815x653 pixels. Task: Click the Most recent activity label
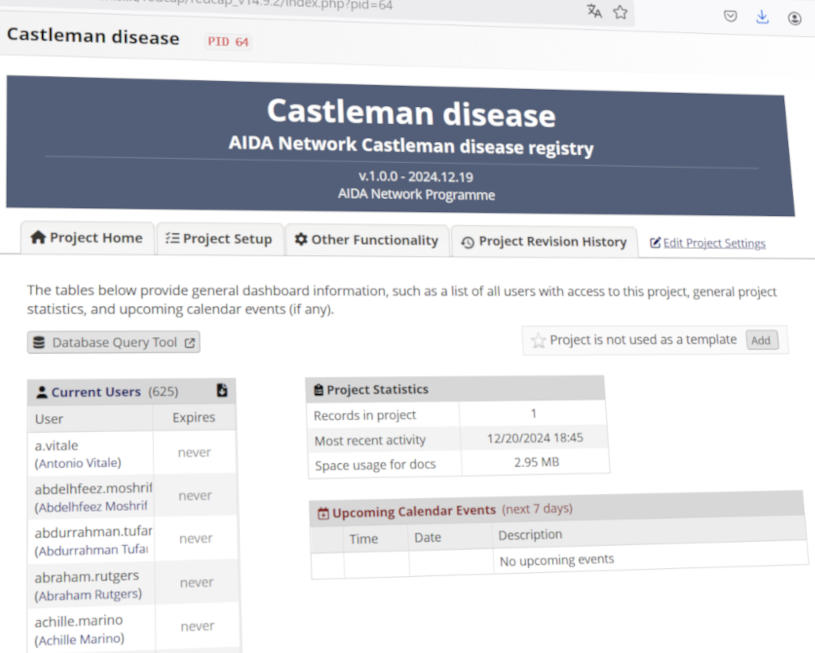[x=370, y=440]
